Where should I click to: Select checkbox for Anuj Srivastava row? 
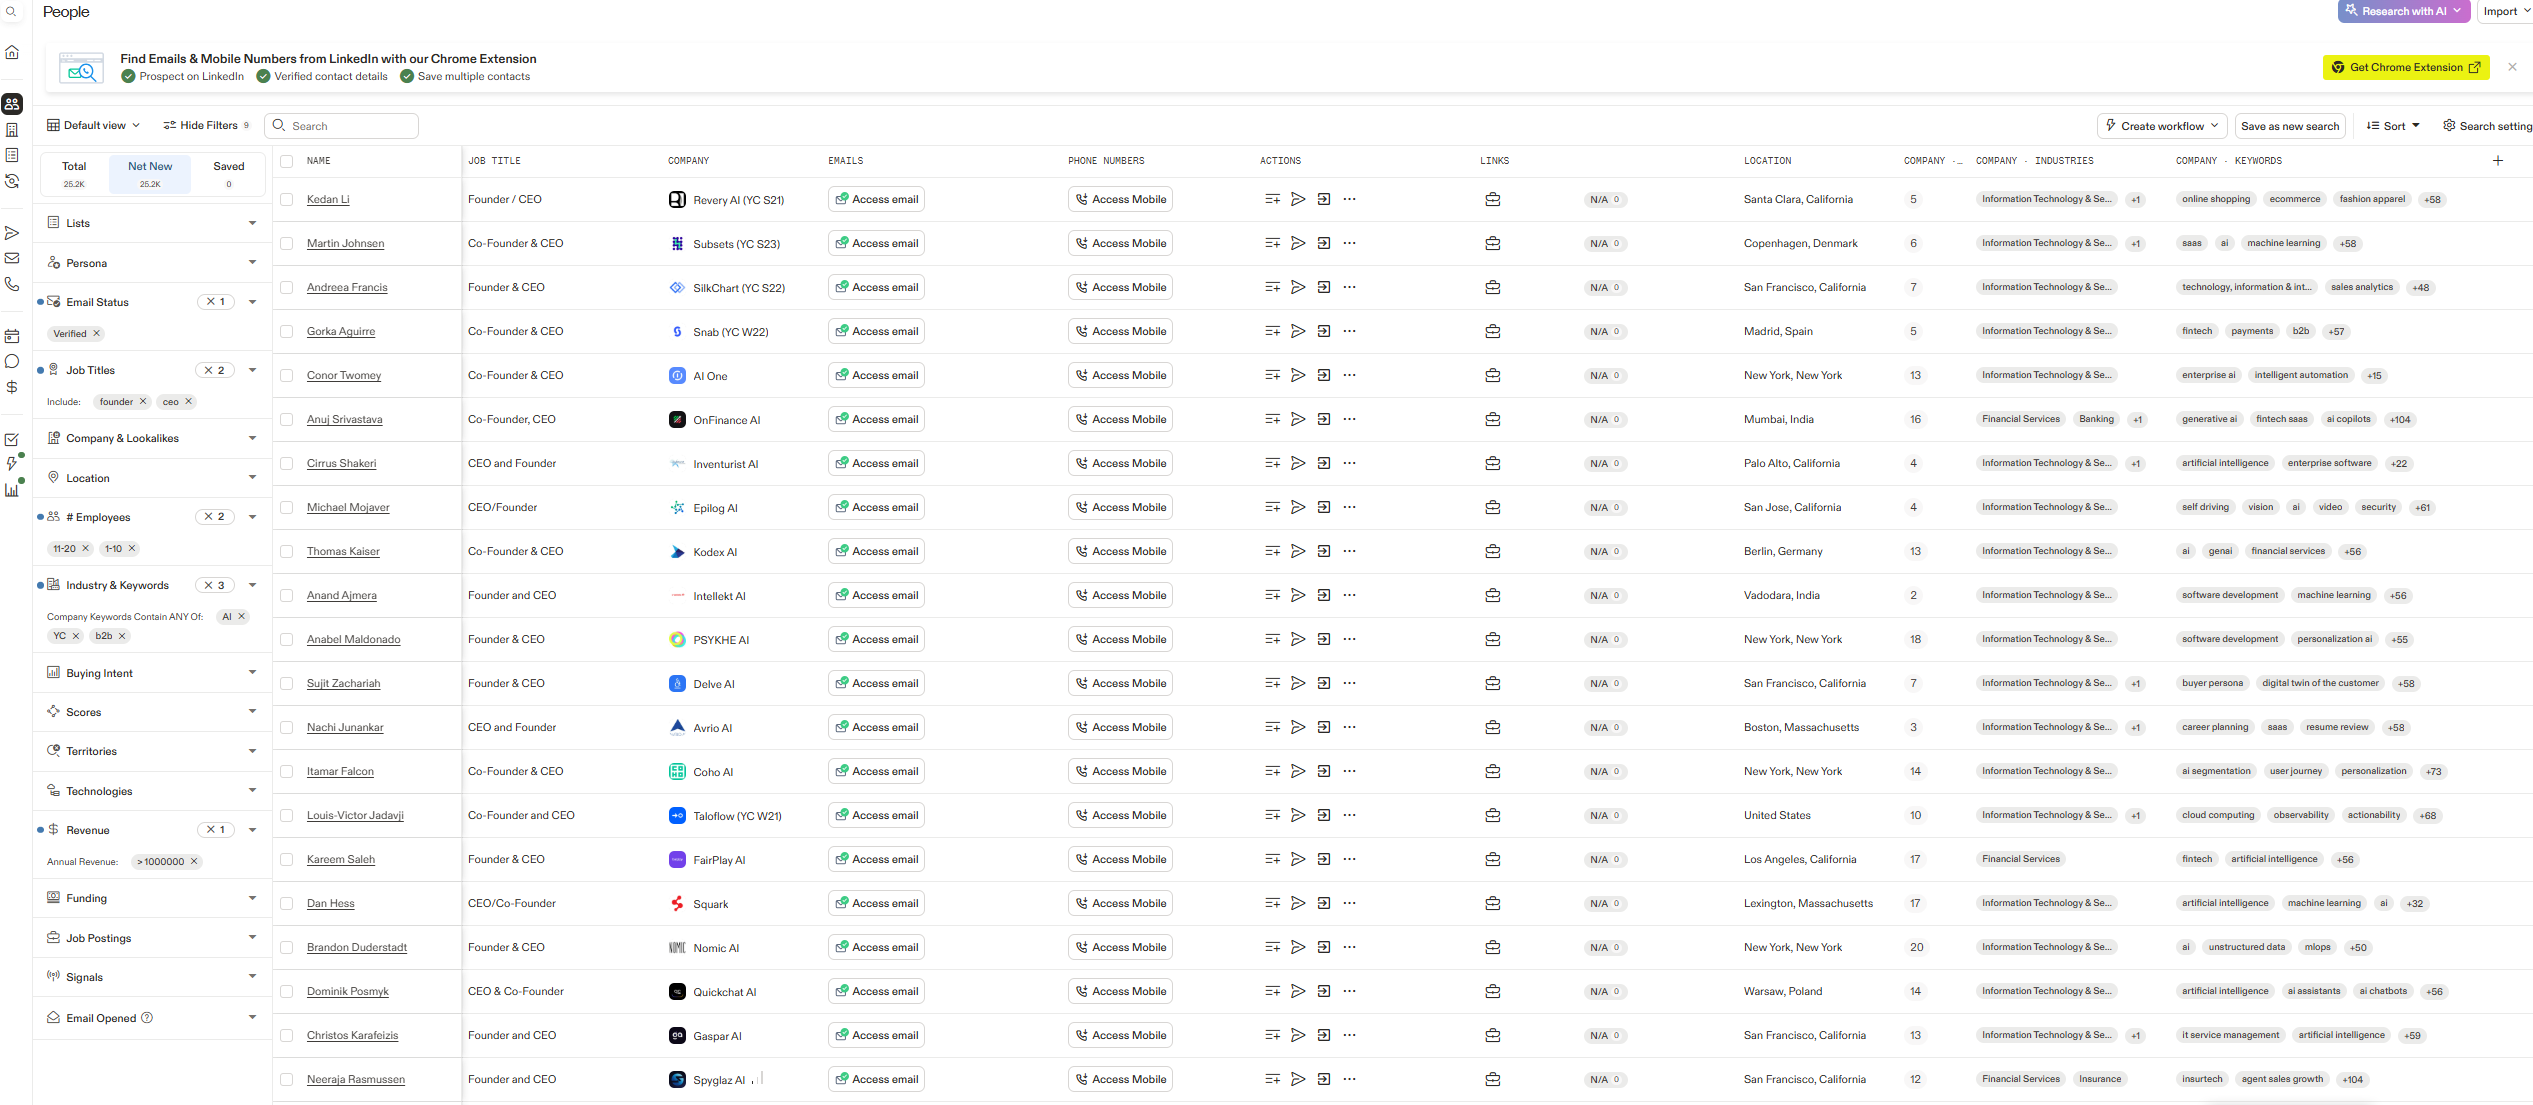click(287, 419)
